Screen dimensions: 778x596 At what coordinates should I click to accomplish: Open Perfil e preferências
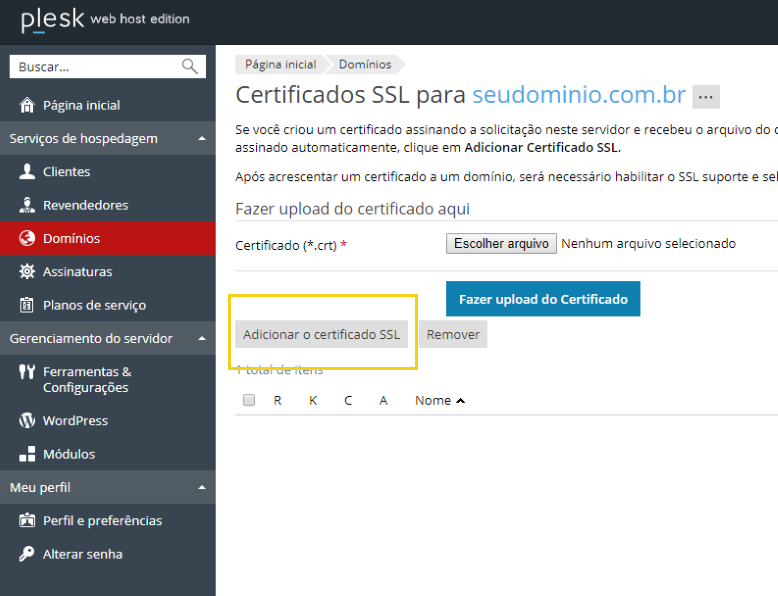[x=108, y=520]
